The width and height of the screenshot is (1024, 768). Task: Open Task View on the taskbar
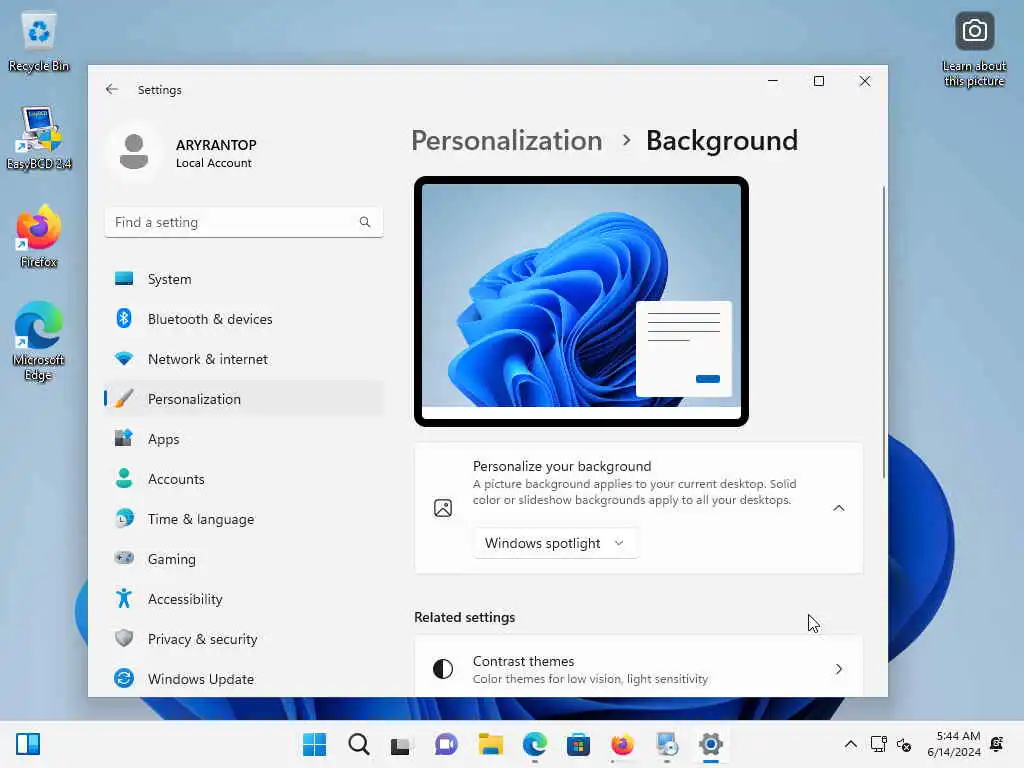(400, 745)
